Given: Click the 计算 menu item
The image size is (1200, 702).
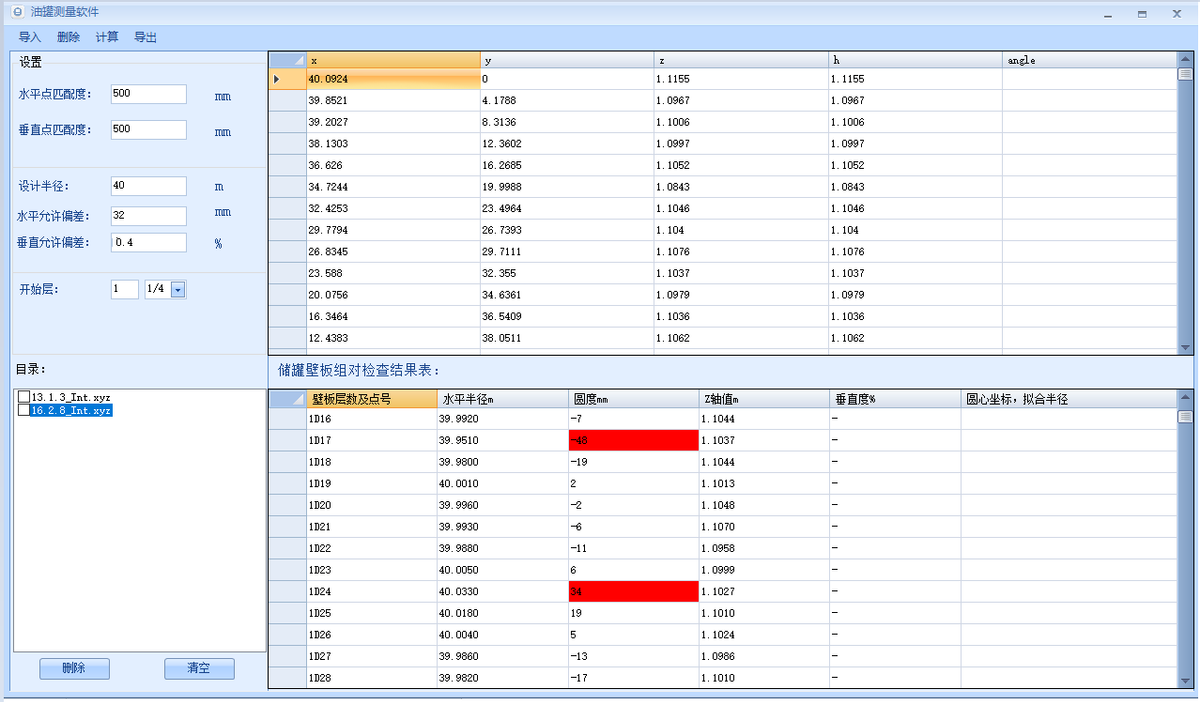Looking at the screenshot, I should click(107, 37).
